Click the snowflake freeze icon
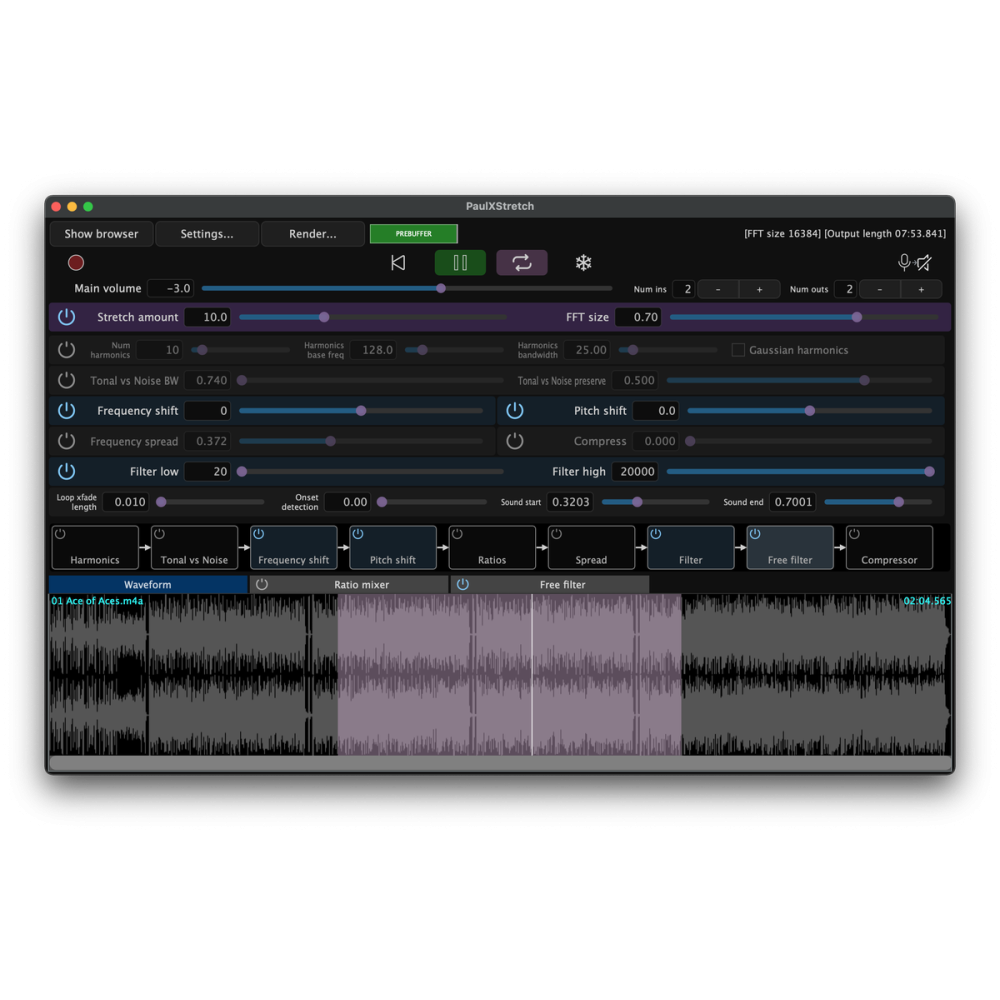The width and height of the screenshot is (1000, 1000). 583,263
